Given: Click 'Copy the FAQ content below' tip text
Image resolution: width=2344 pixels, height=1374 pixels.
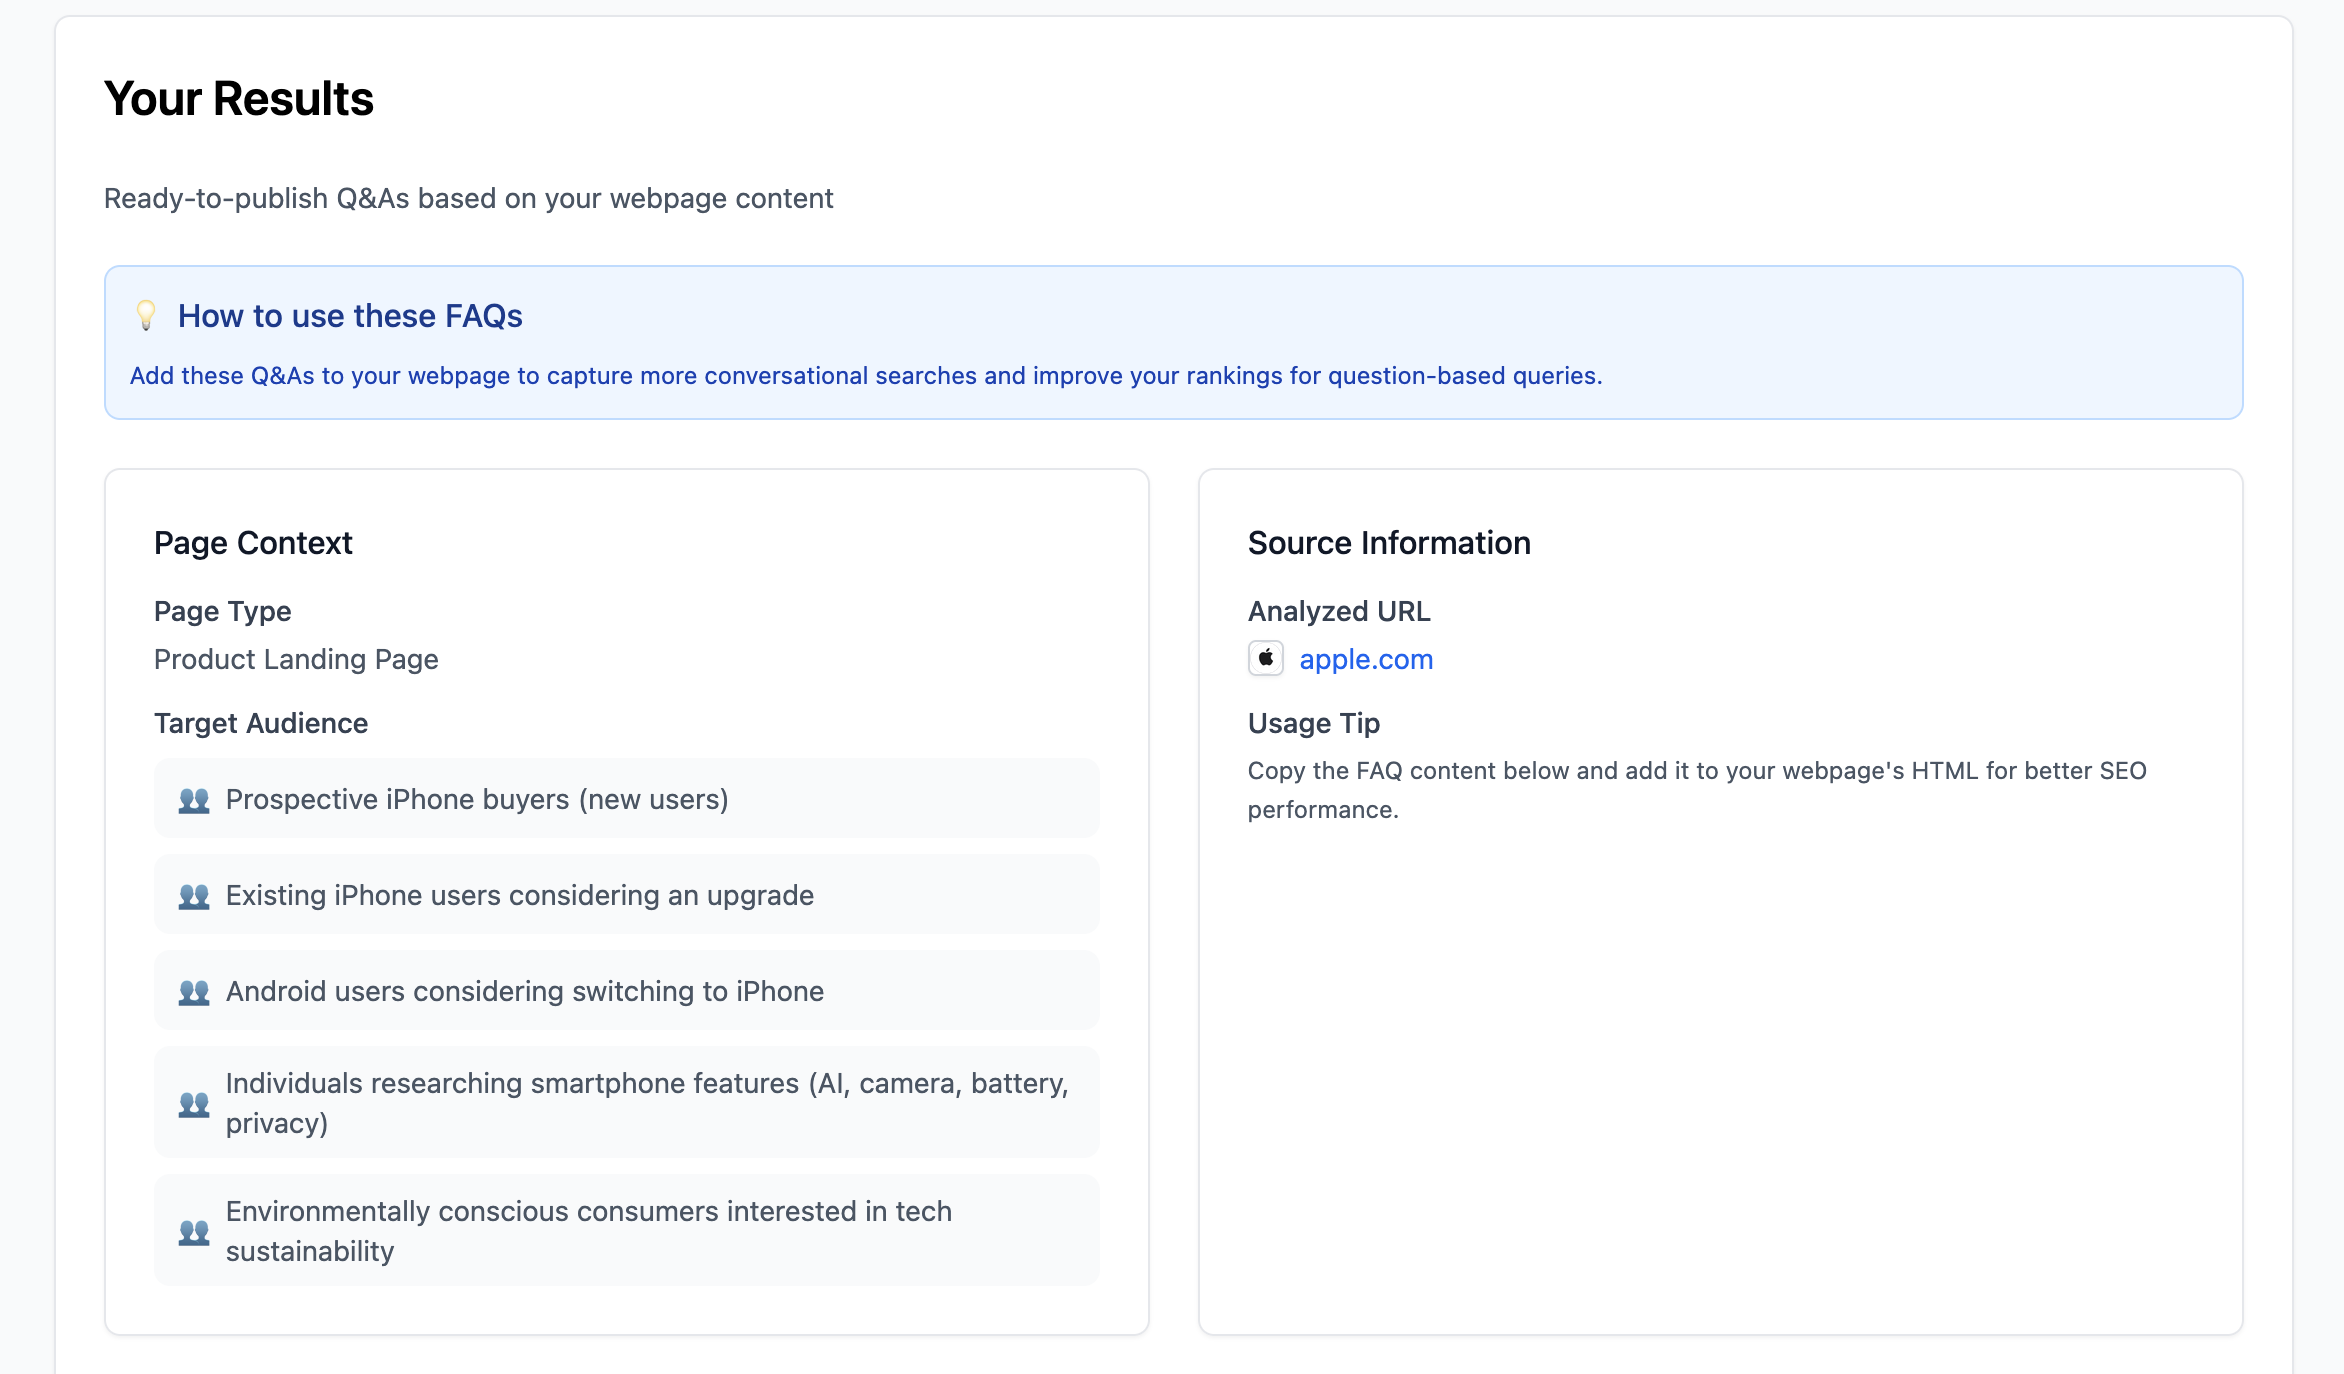Looking at the screenshot, I should coord(1697,790).
